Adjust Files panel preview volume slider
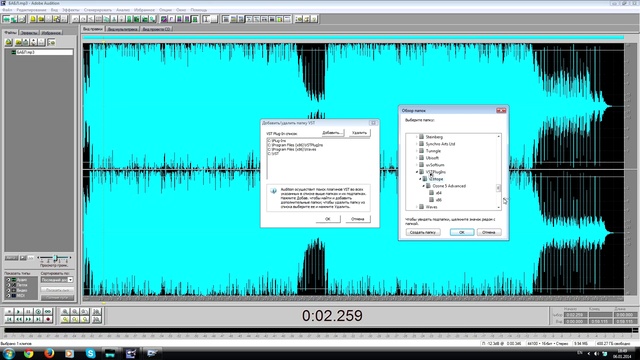The width and height of the screenshot is (640, 360). 55,258
